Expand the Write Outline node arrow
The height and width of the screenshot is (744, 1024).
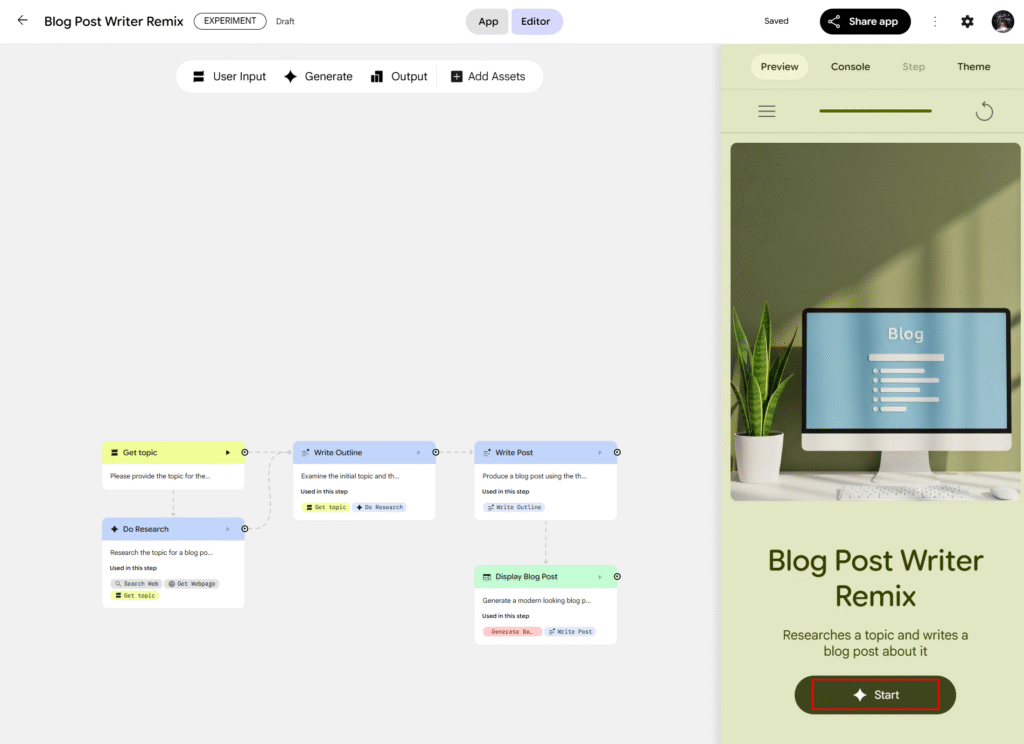click(419, 453)
